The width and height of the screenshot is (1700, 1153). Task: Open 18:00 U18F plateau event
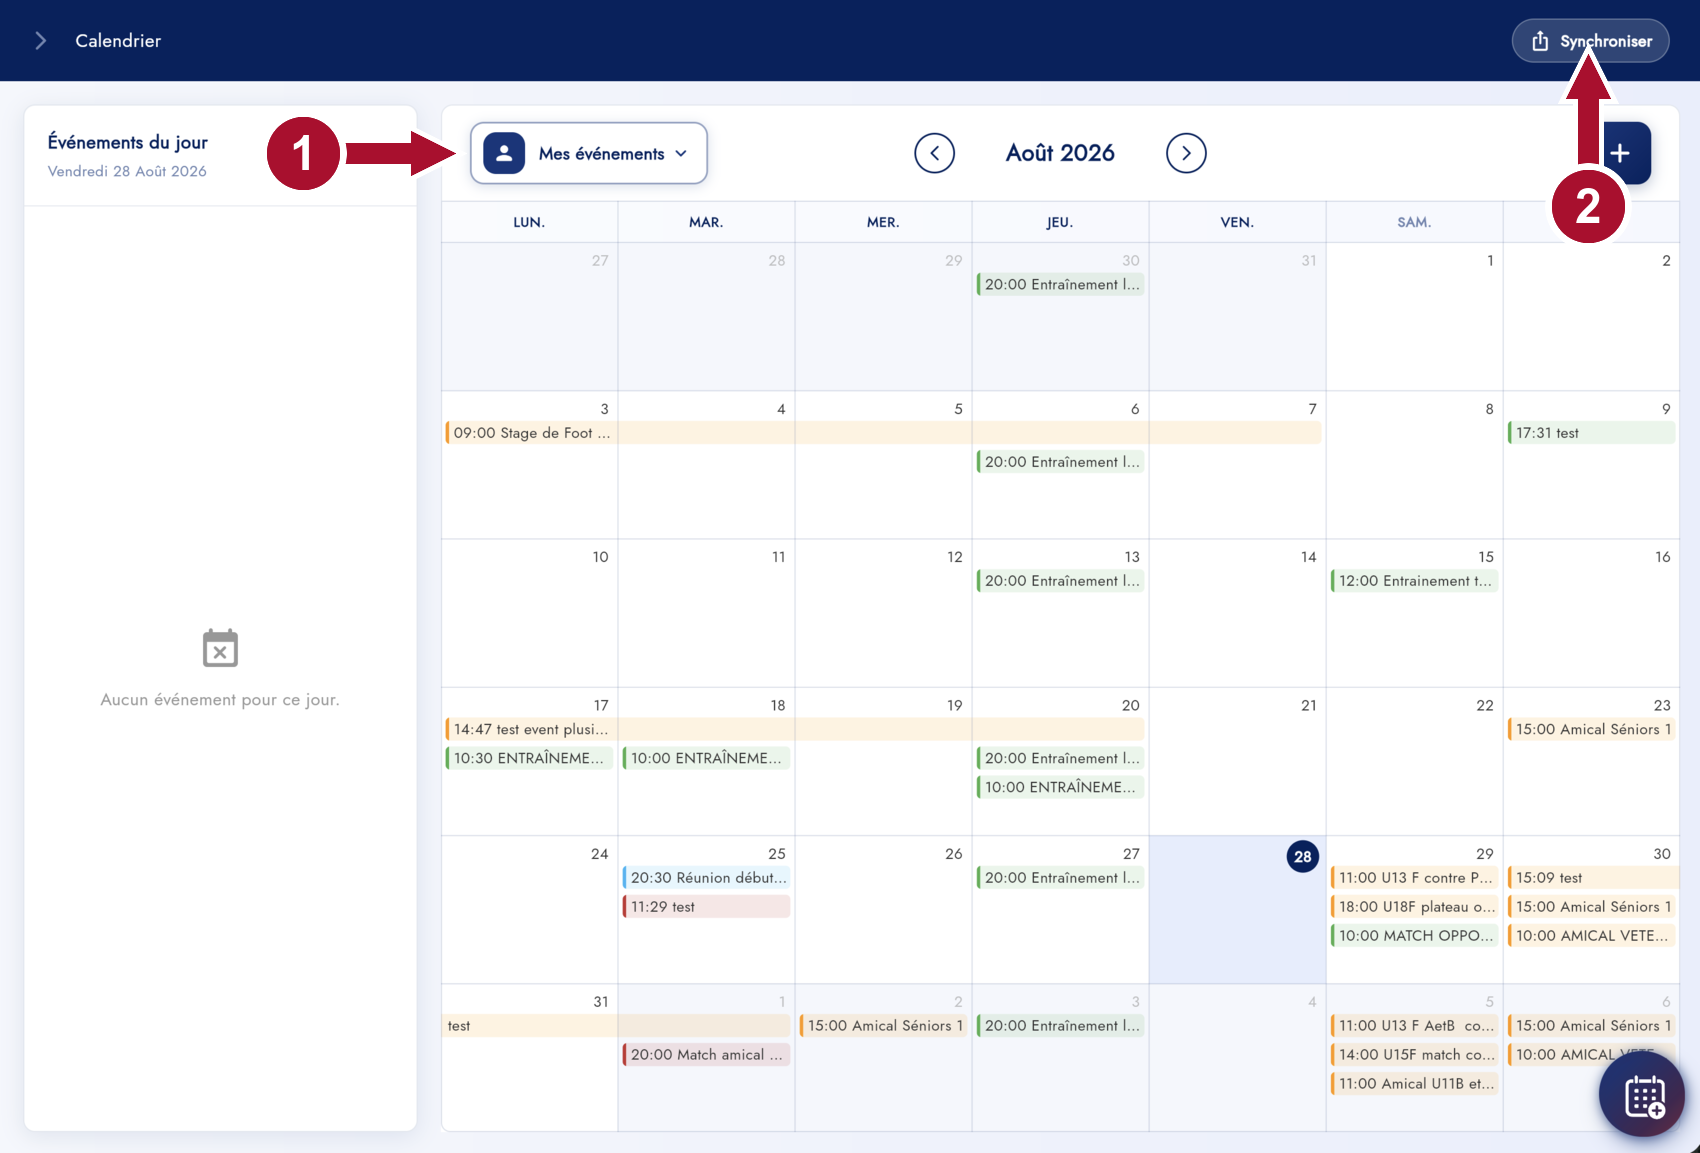coord(1414,906)
